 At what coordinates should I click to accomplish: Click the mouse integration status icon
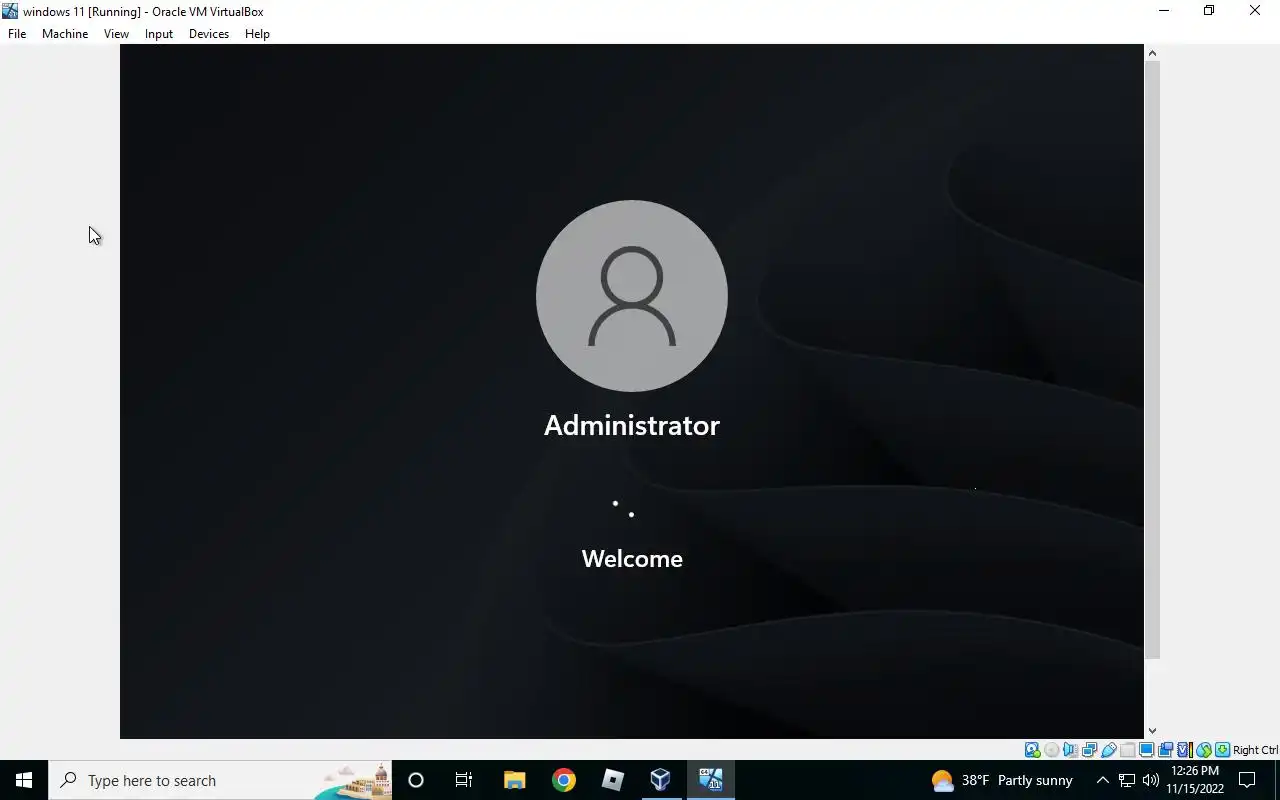[1204, 750]
